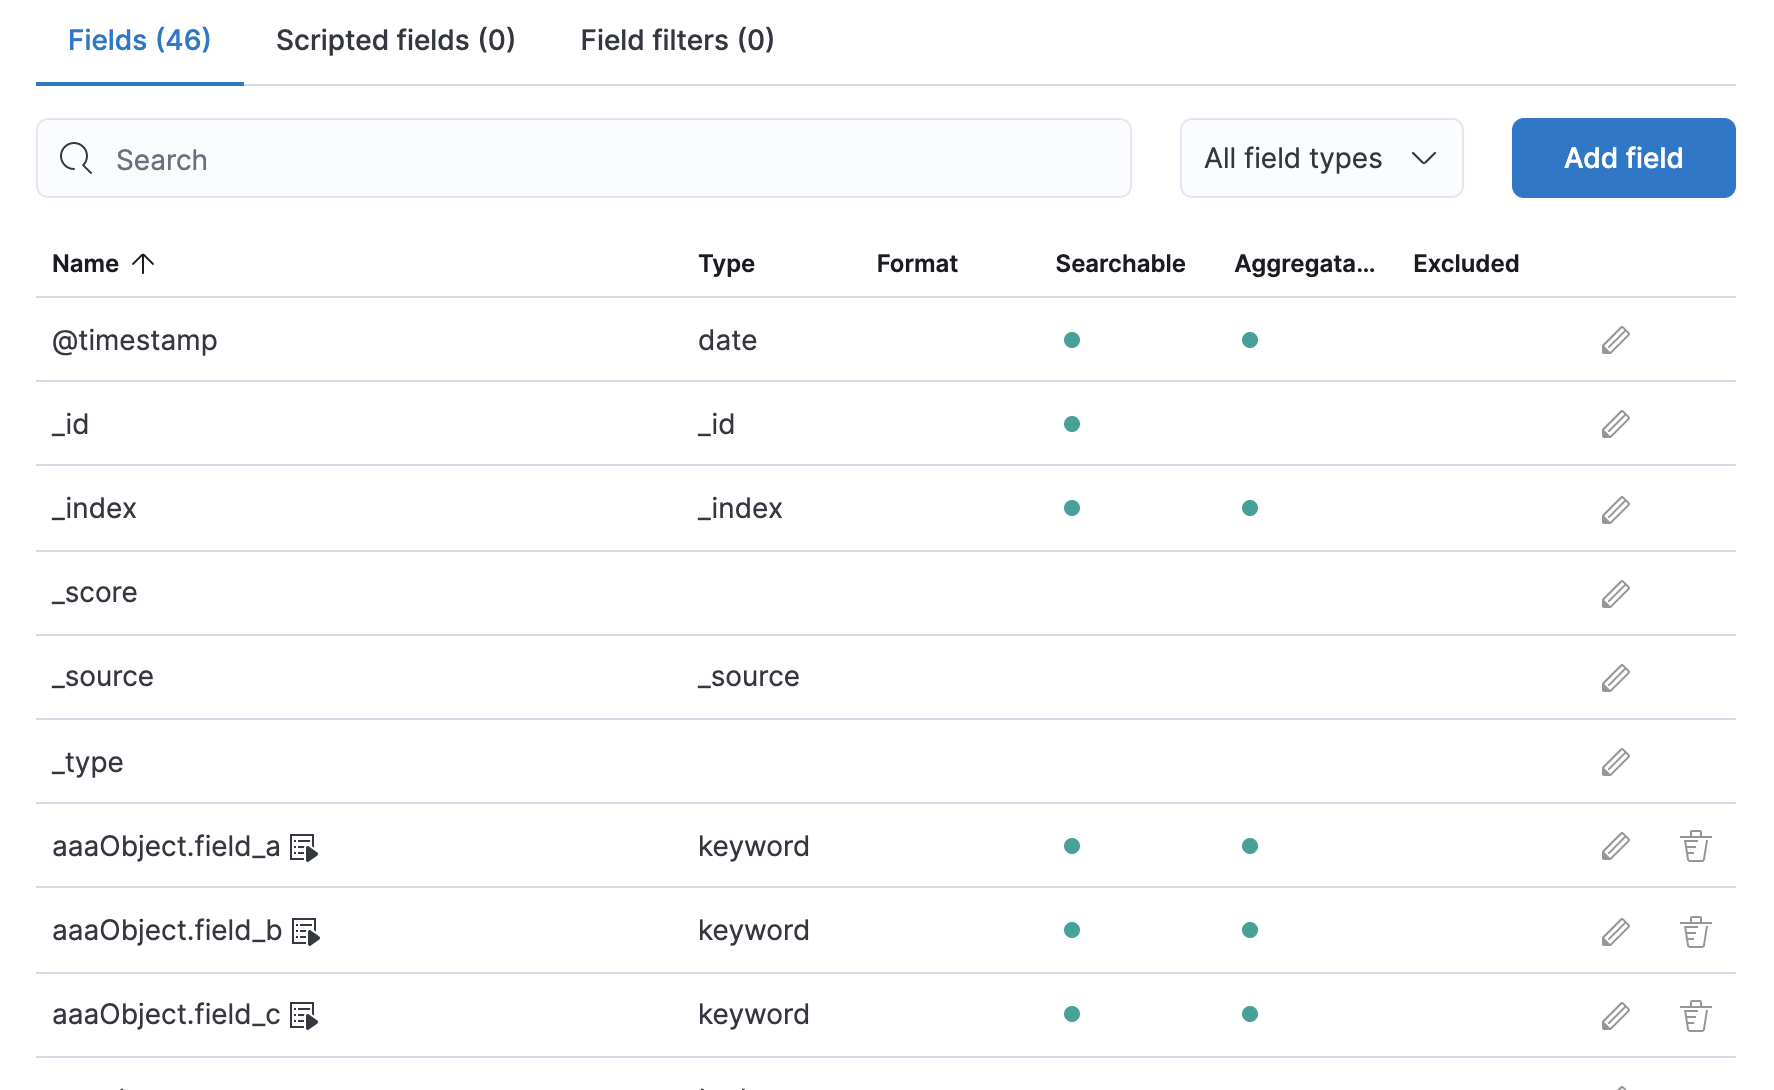This screenshot has width=1774, height=1090.
Task: Edit the @timestamp field
Action: coord(1615,341)
